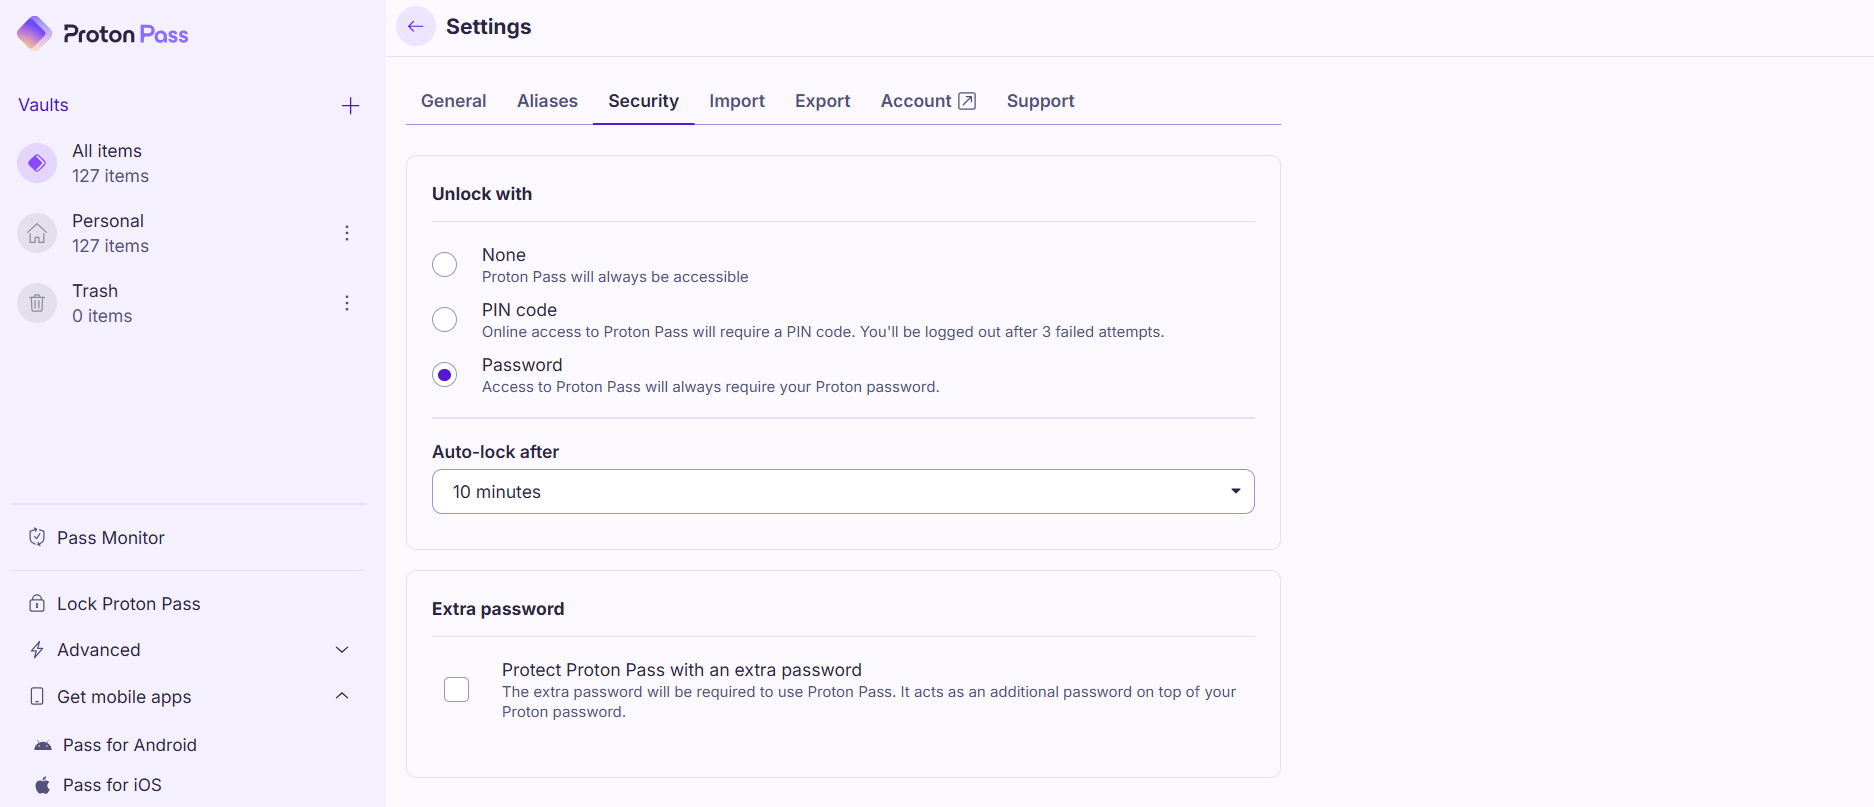This screenshot has width=1874, height=807.
Task: Click the 'Vaults' heading text
Action: pyautogui.click(x=44, y=105)
